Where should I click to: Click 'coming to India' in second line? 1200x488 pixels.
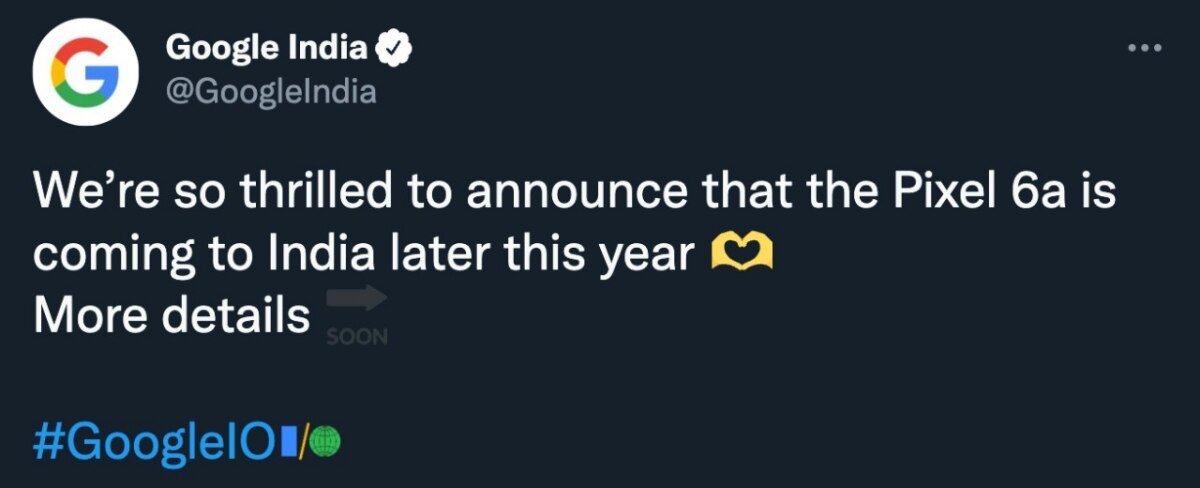[x=203, y=254]
